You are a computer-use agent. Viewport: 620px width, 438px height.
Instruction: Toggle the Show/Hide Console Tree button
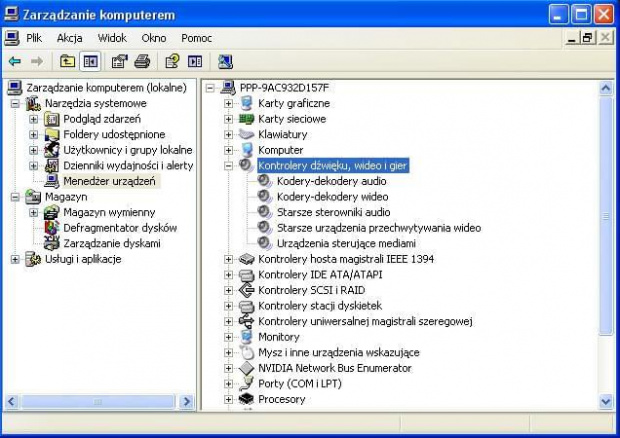(91, 61)
